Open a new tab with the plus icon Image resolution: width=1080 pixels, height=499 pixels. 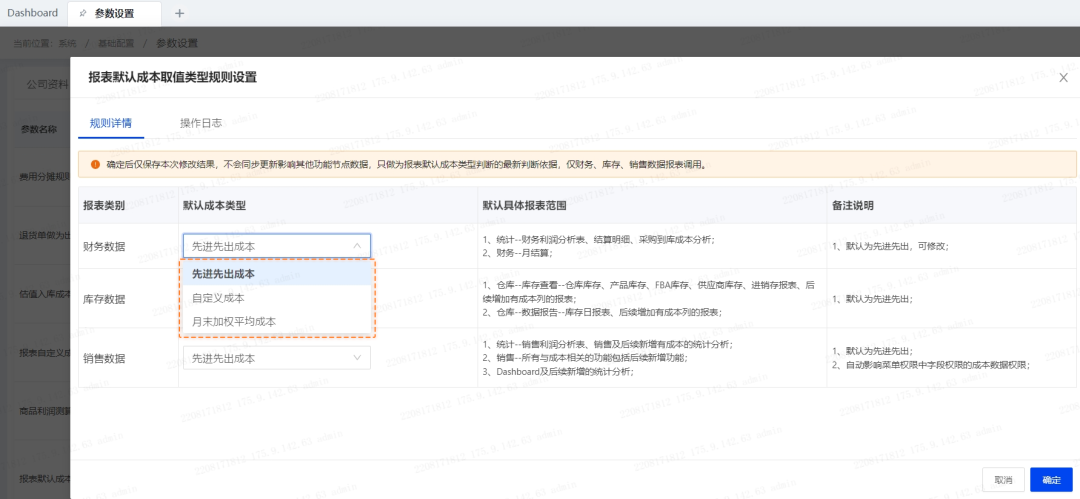point(179,13)
